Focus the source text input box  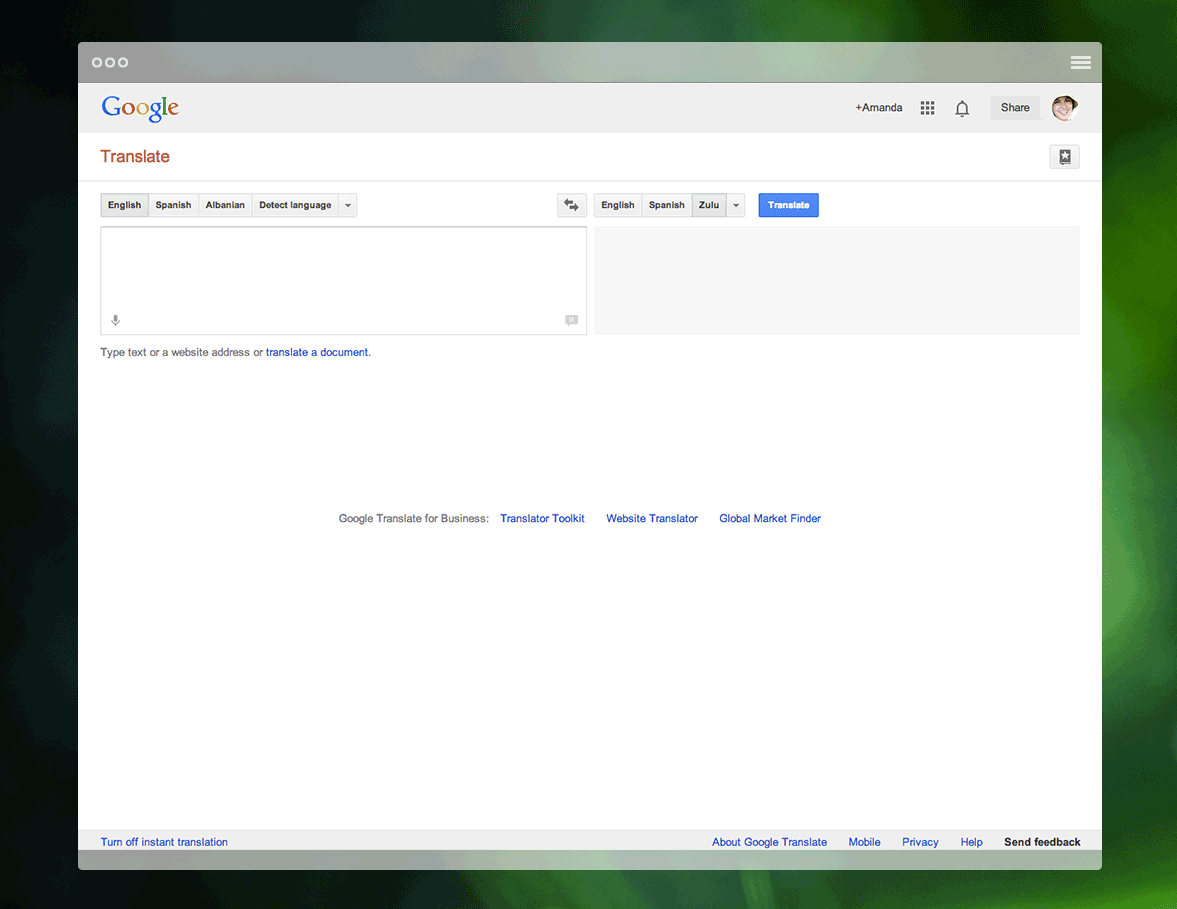pyautogui.click(x=344, y=281)
